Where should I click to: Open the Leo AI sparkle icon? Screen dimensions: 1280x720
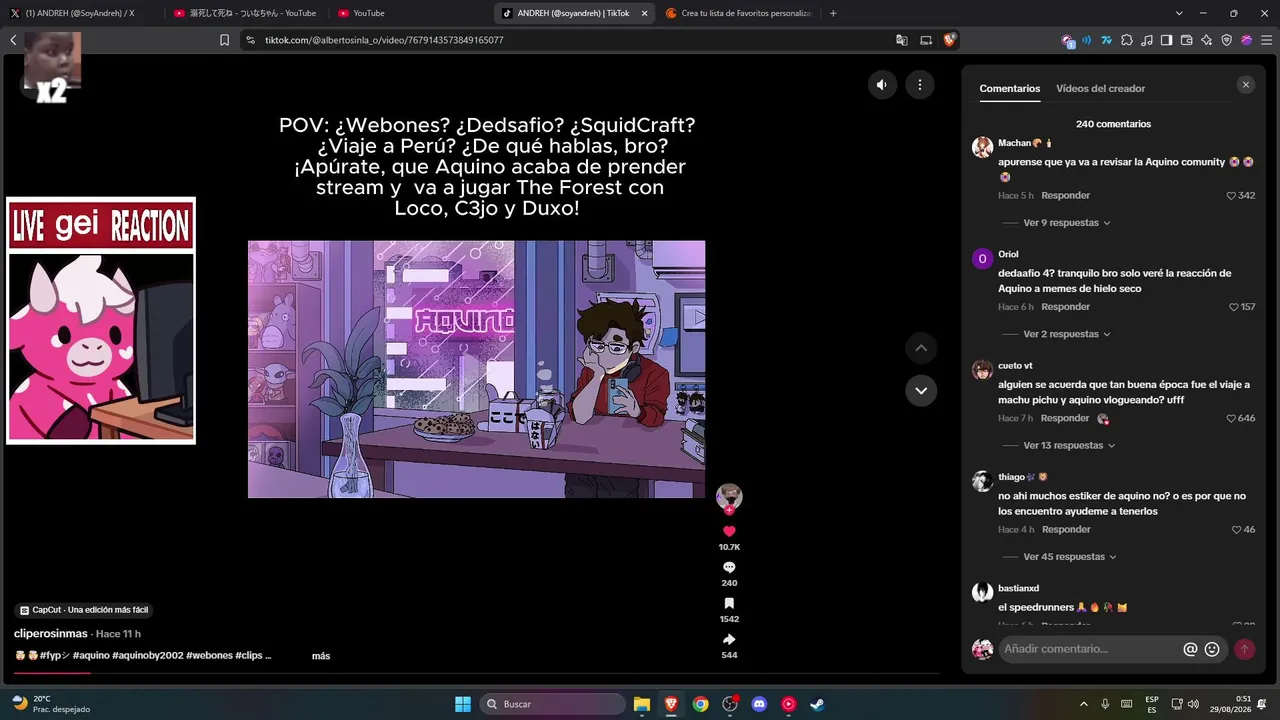tap(1207, 40)
